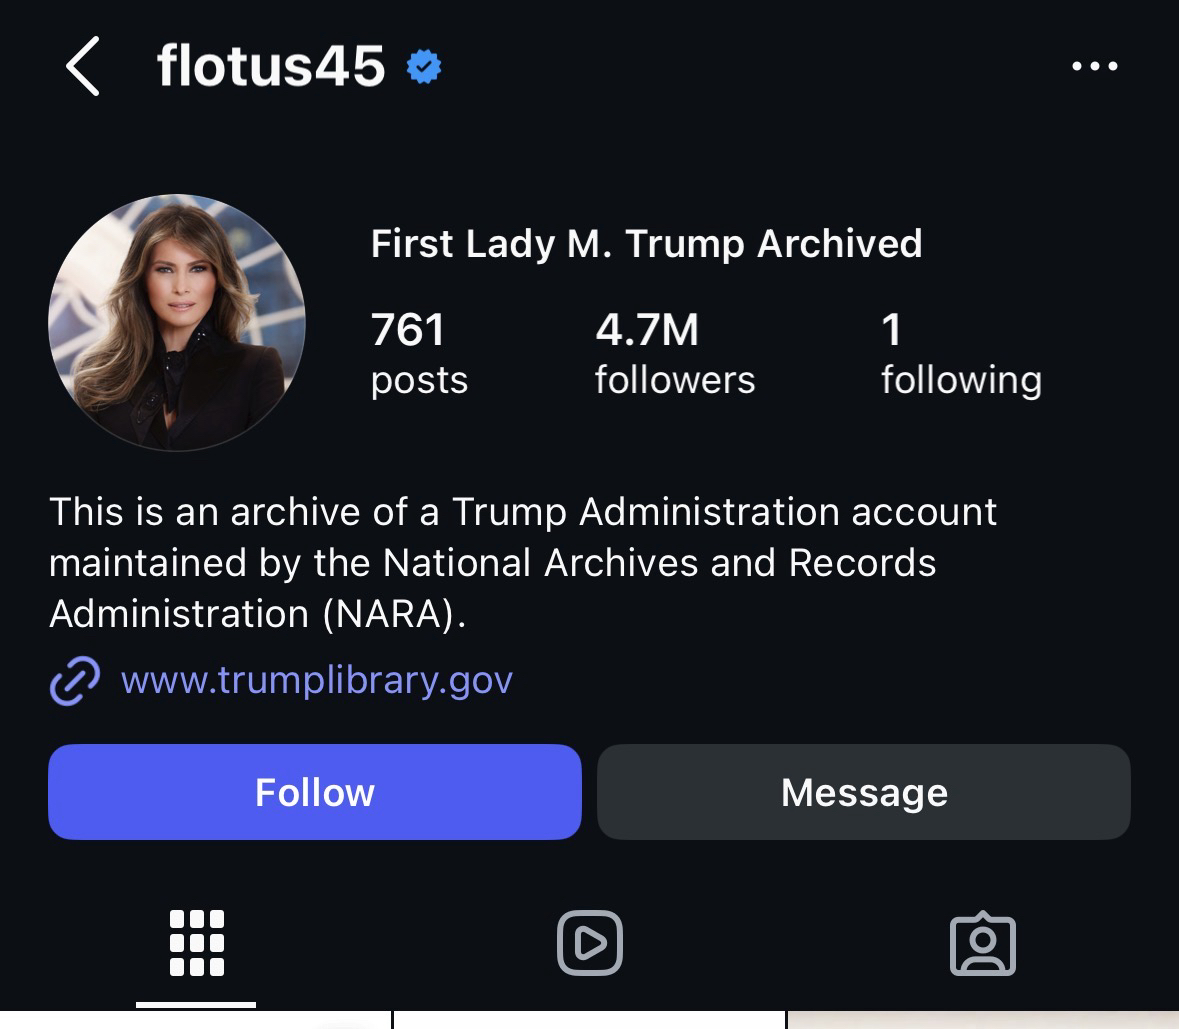
Task: Tap the 761 posts count
Action: [x=419, y=353]
